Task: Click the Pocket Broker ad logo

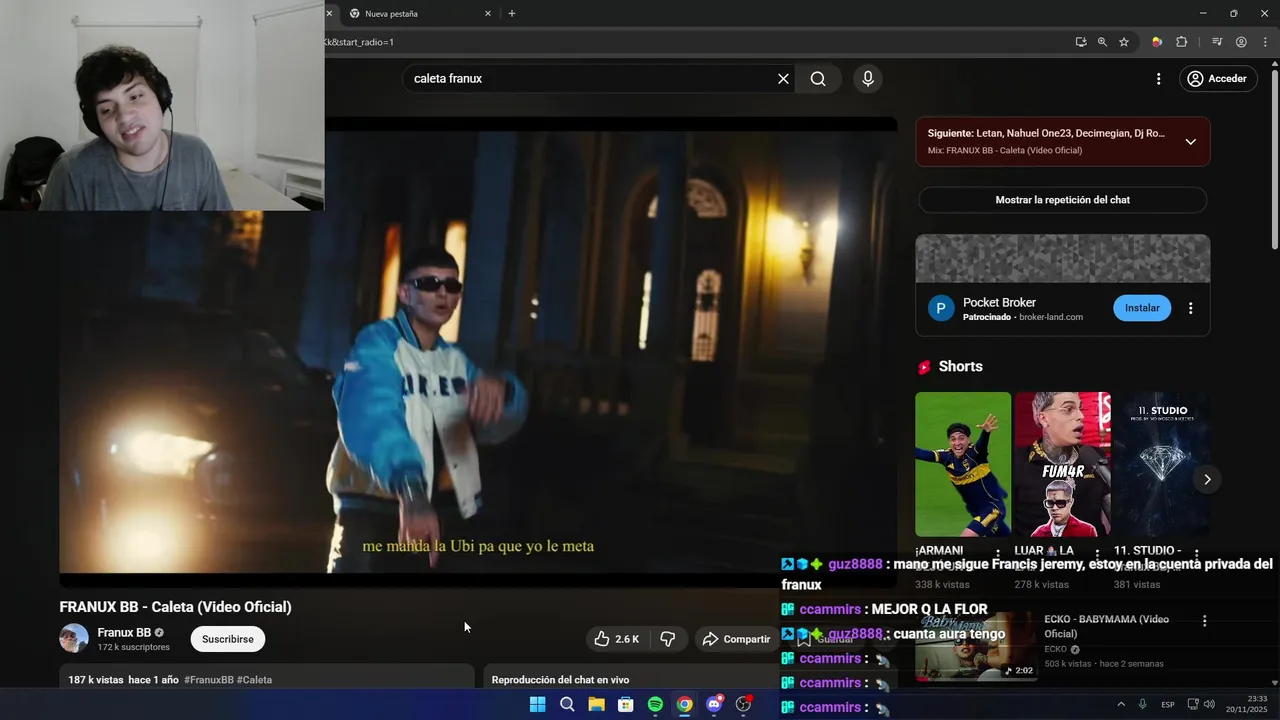Action: (x=941, y=308)
